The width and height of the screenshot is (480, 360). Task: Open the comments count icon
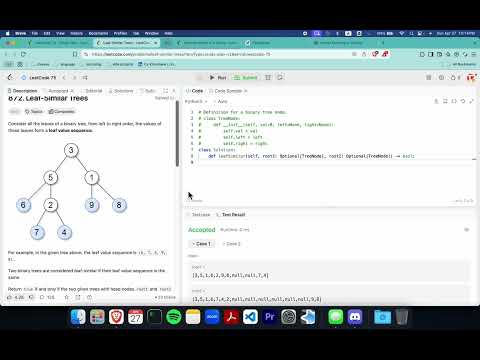(x=47, y=297)
